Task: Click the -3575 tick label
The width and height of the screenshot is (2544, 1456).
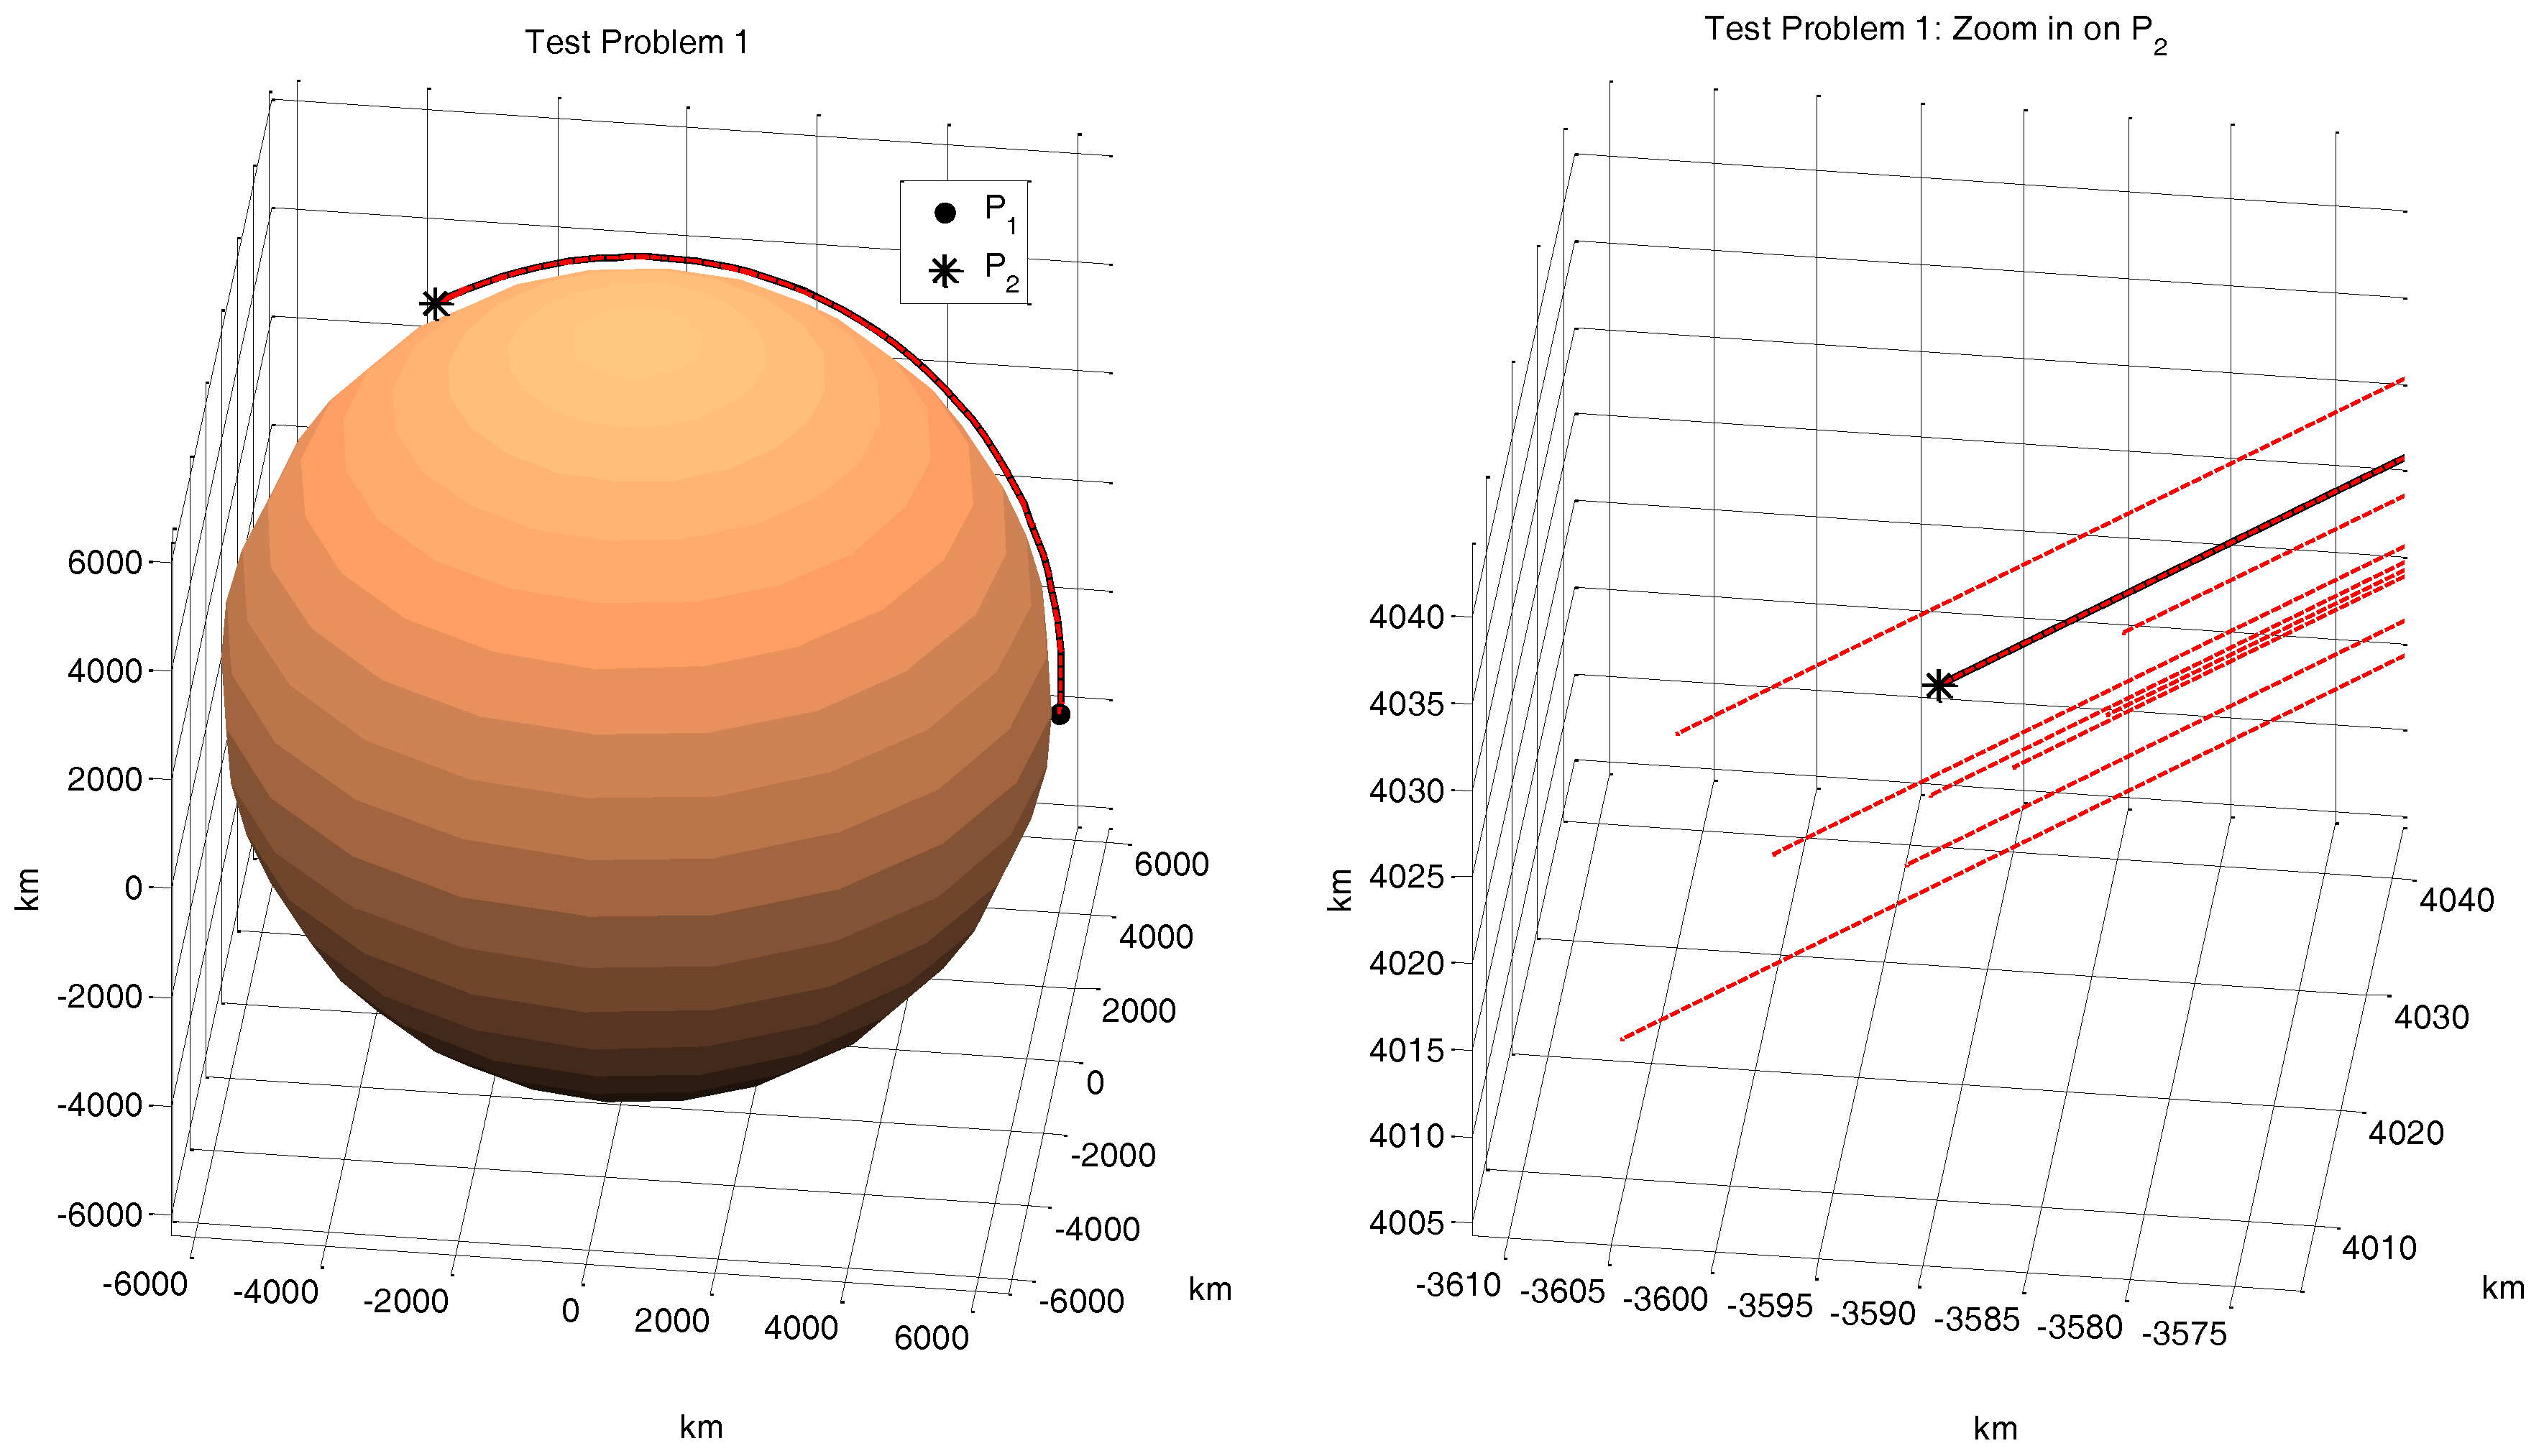Action: 2184,1333
